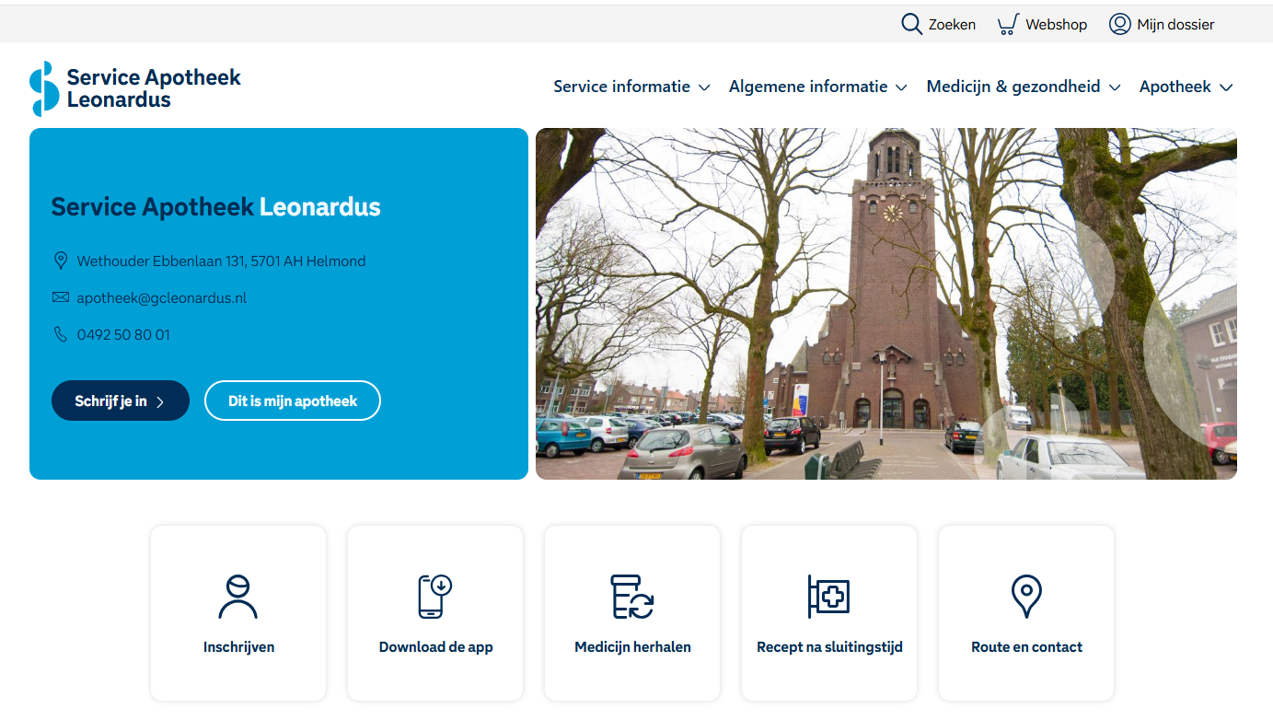Open the Apotheek dropdown menu
Image resolution: width=1273 pixels, height=720 pixels.
point(1185,87)
